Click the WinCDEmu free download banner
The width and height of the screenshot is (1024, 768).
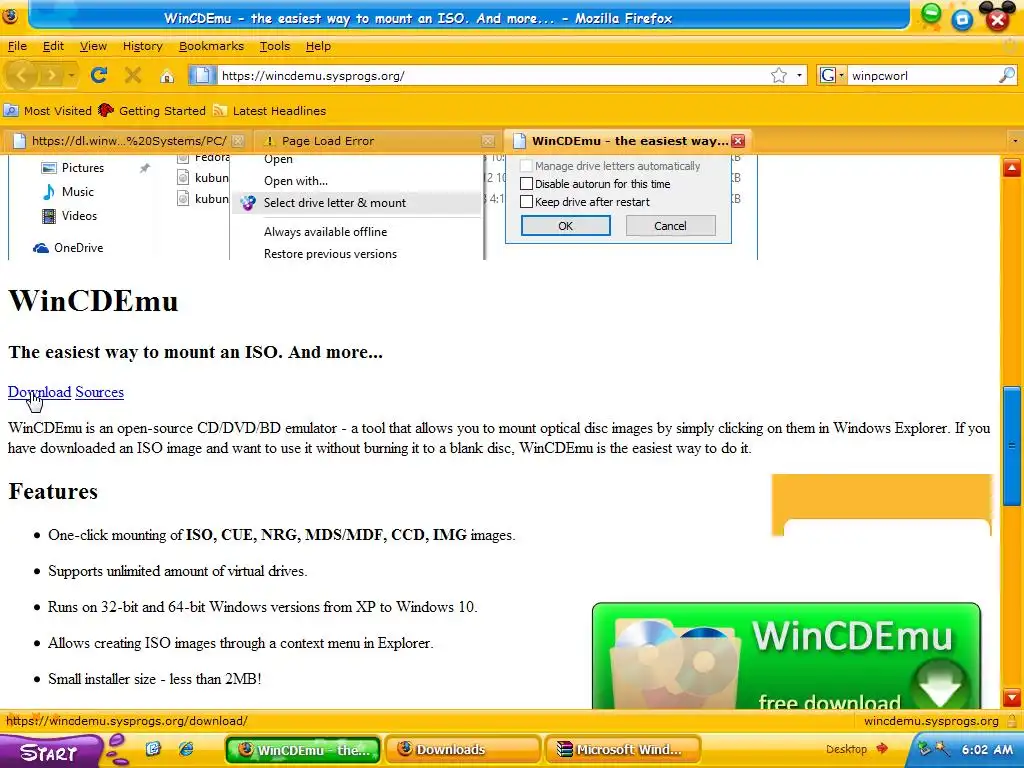(x=786, y=656)
